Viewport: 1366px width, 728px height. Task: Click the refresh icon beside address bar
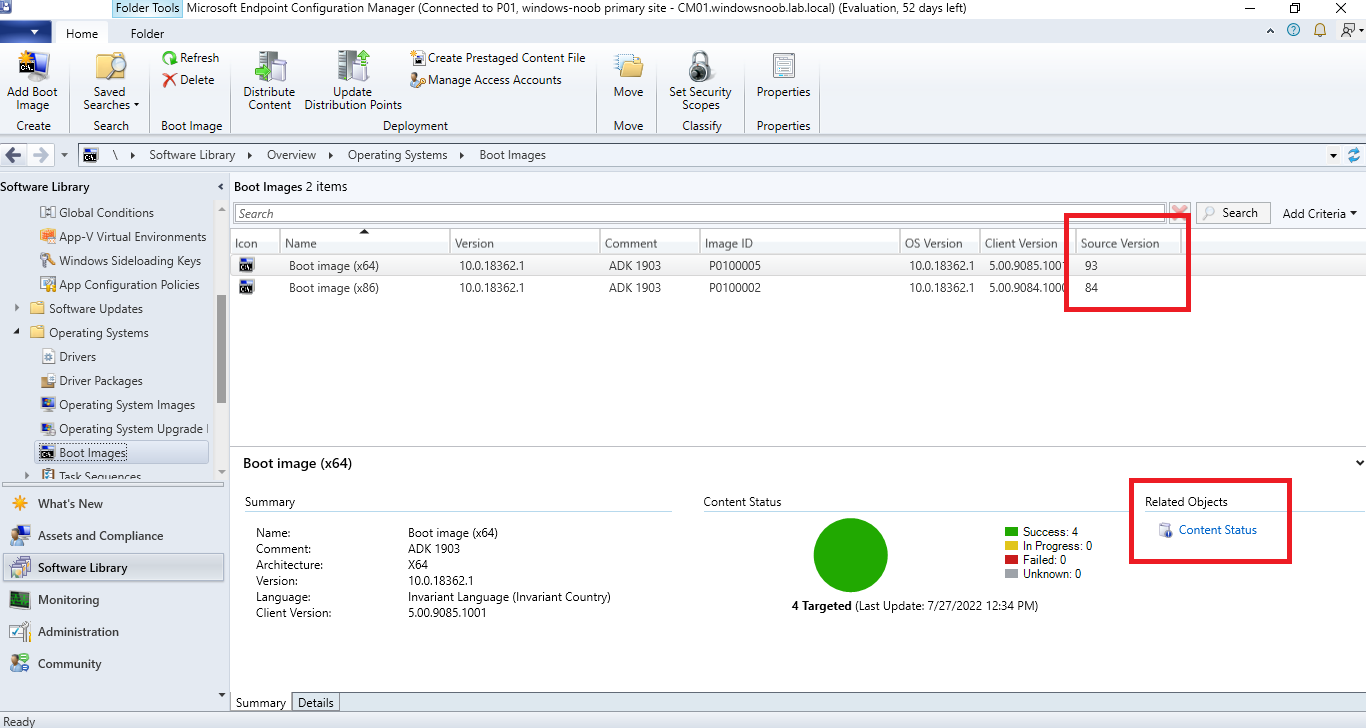tap(1354, 155)
